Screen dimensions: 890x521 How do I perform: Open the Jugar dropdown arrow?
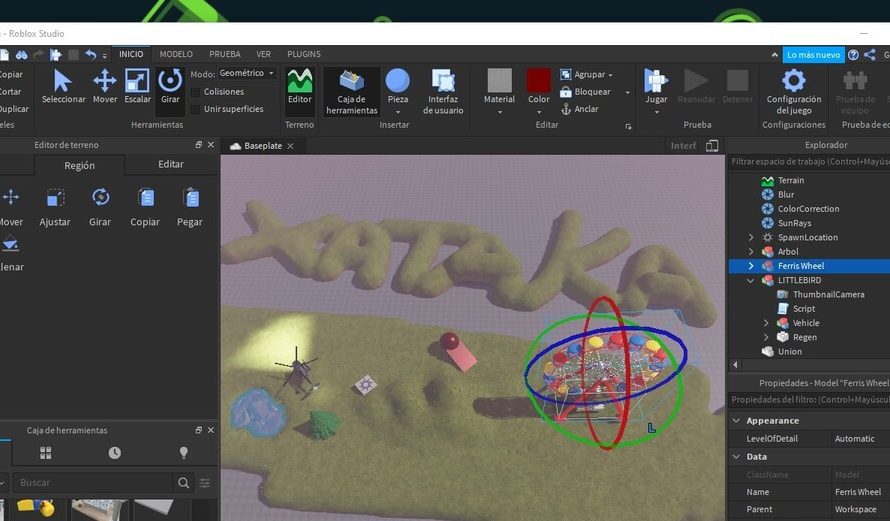[656, 112]
